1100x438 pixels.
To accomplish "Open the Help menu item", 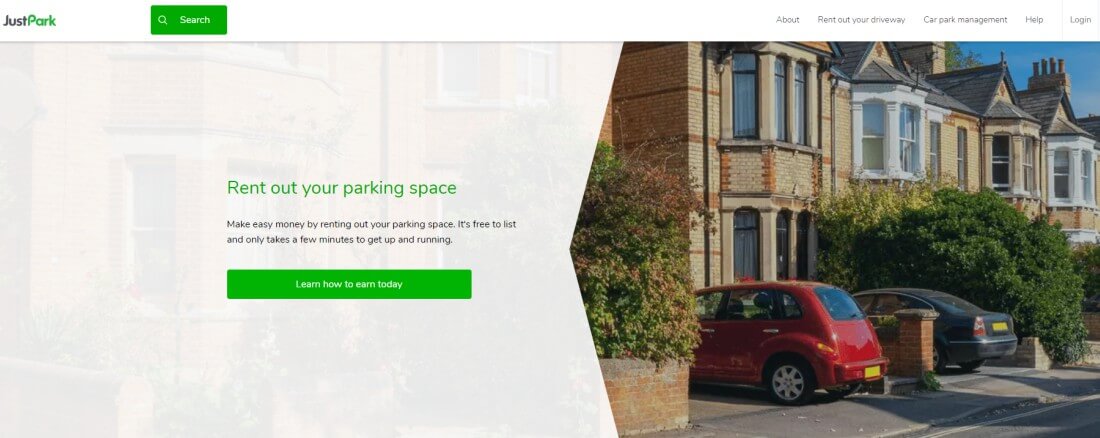I will [1033, 20].
